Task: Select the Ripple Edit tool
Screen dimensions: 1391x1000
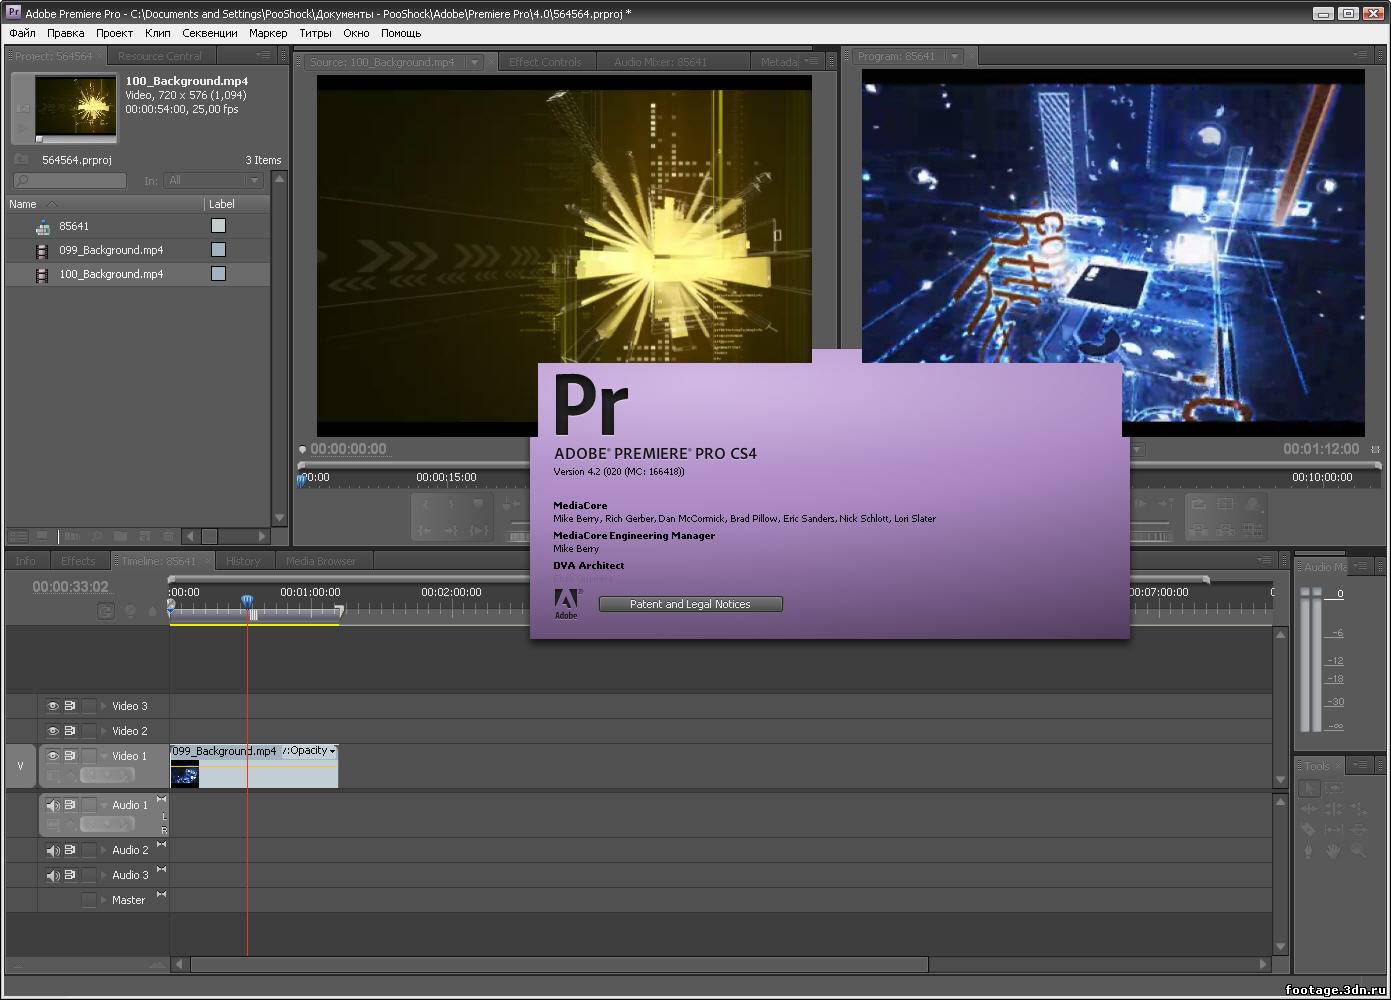Action: (x=1309, y=808)
